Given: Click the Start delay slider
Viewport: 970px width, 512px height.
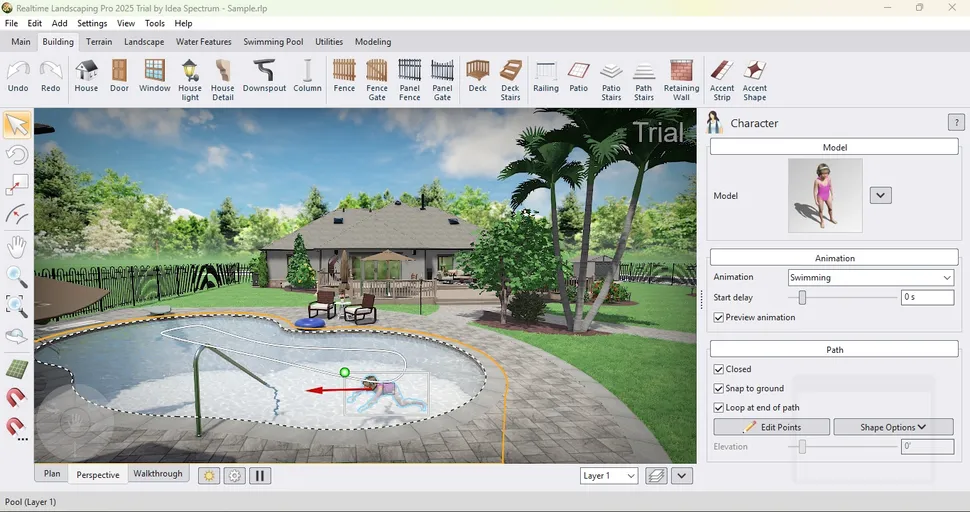Looking at the screenshot, I should (x=802, y=297).
